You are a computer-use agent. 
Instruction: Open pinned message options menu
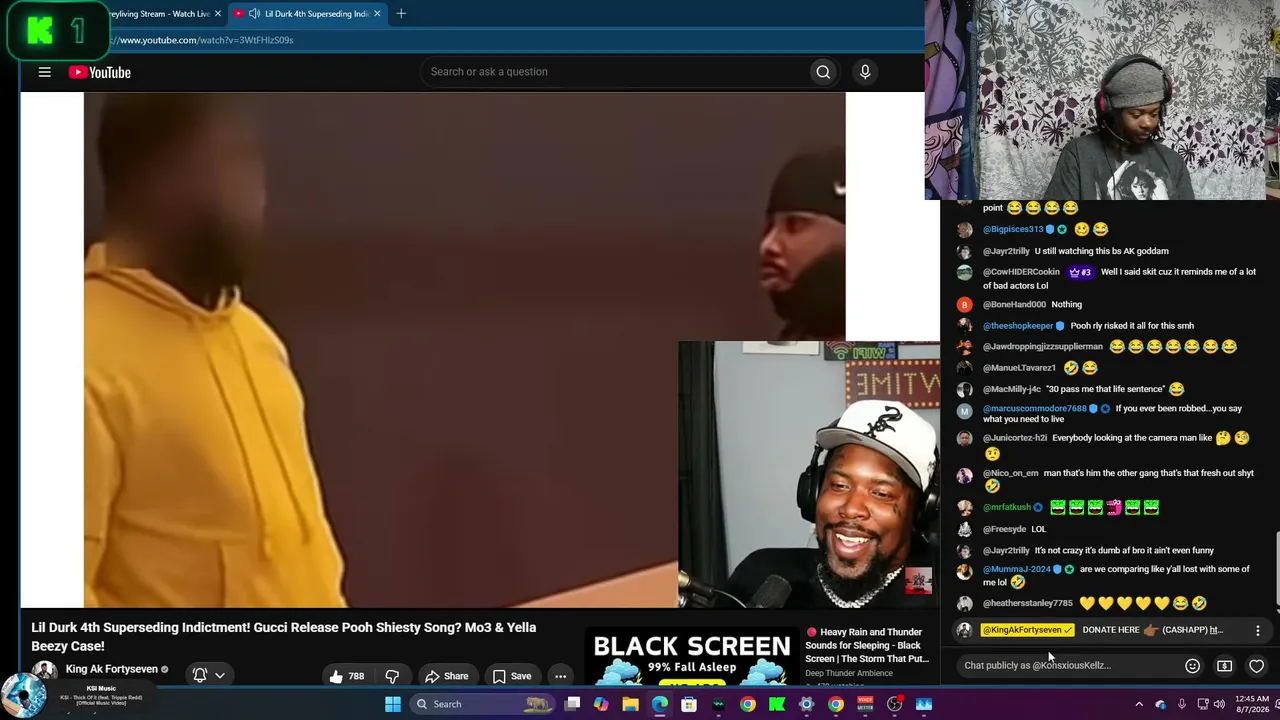click(1258, 631)
